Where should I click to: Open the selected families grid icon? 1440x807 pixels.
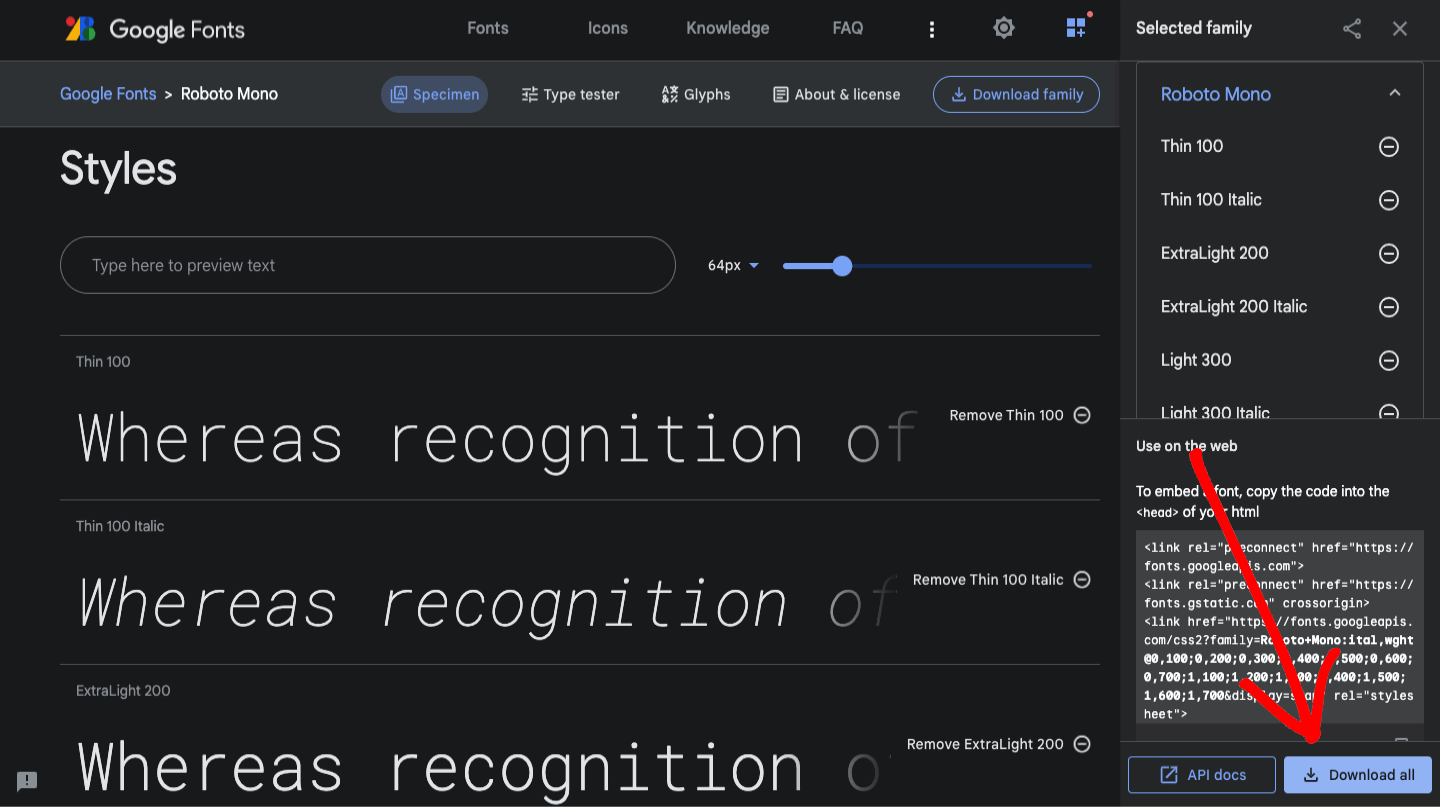1076,28
